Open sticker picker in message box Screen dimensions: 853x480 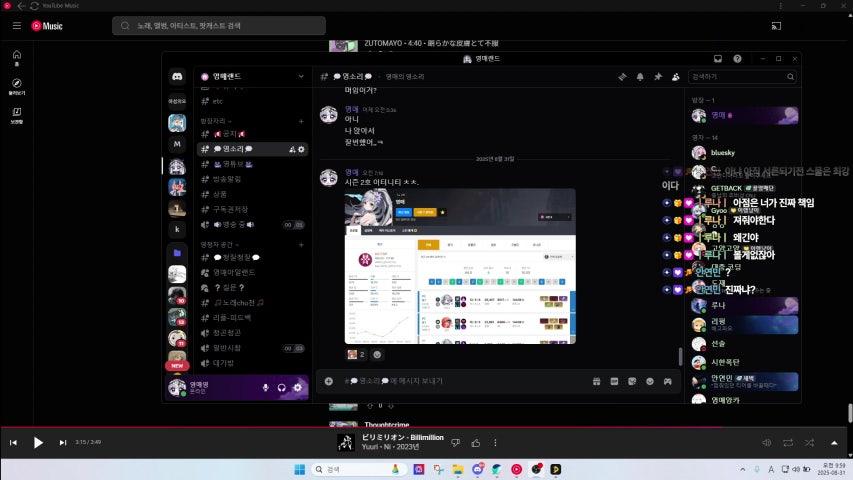(x=632, y=381)
